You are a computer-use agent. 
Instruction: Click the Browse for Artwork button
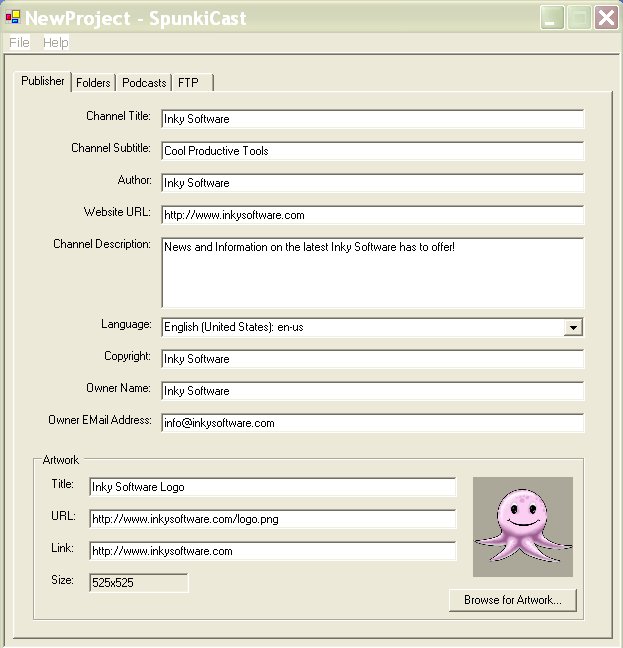513,600
